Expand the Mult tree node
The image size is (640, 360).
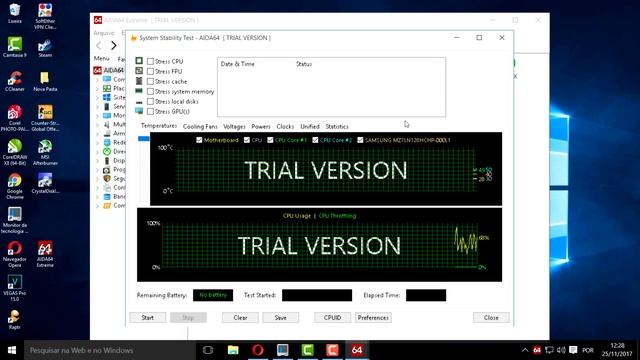[x=98, y=124]
